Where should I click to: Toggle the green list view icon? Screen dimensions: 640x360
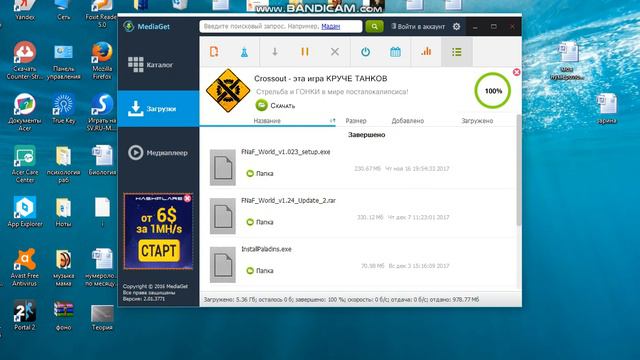coord(457,52)
